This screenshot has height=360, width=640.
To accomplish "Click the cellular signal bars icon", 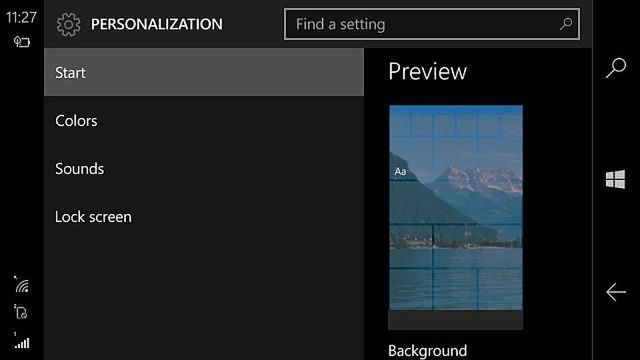I will click(22, 341).
